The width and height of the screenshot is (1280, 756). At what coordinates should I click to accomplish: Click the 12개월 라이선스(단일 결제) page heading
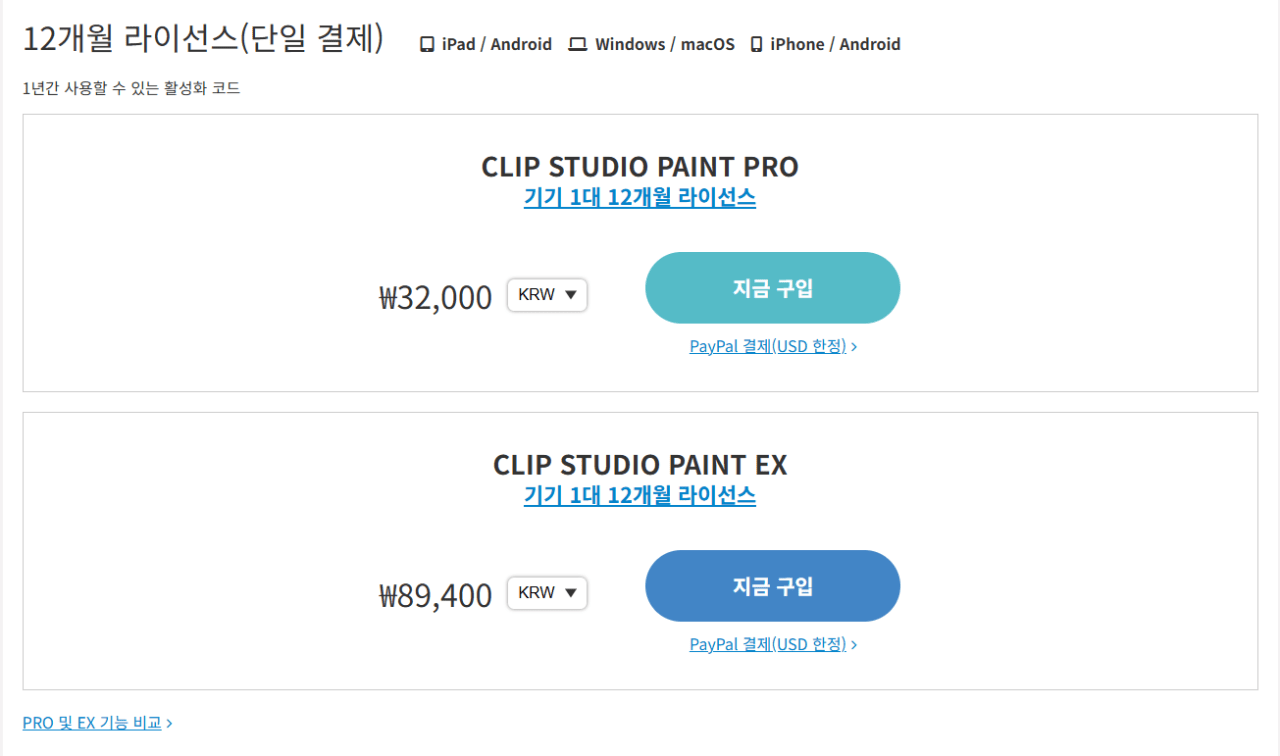(203, 37)
